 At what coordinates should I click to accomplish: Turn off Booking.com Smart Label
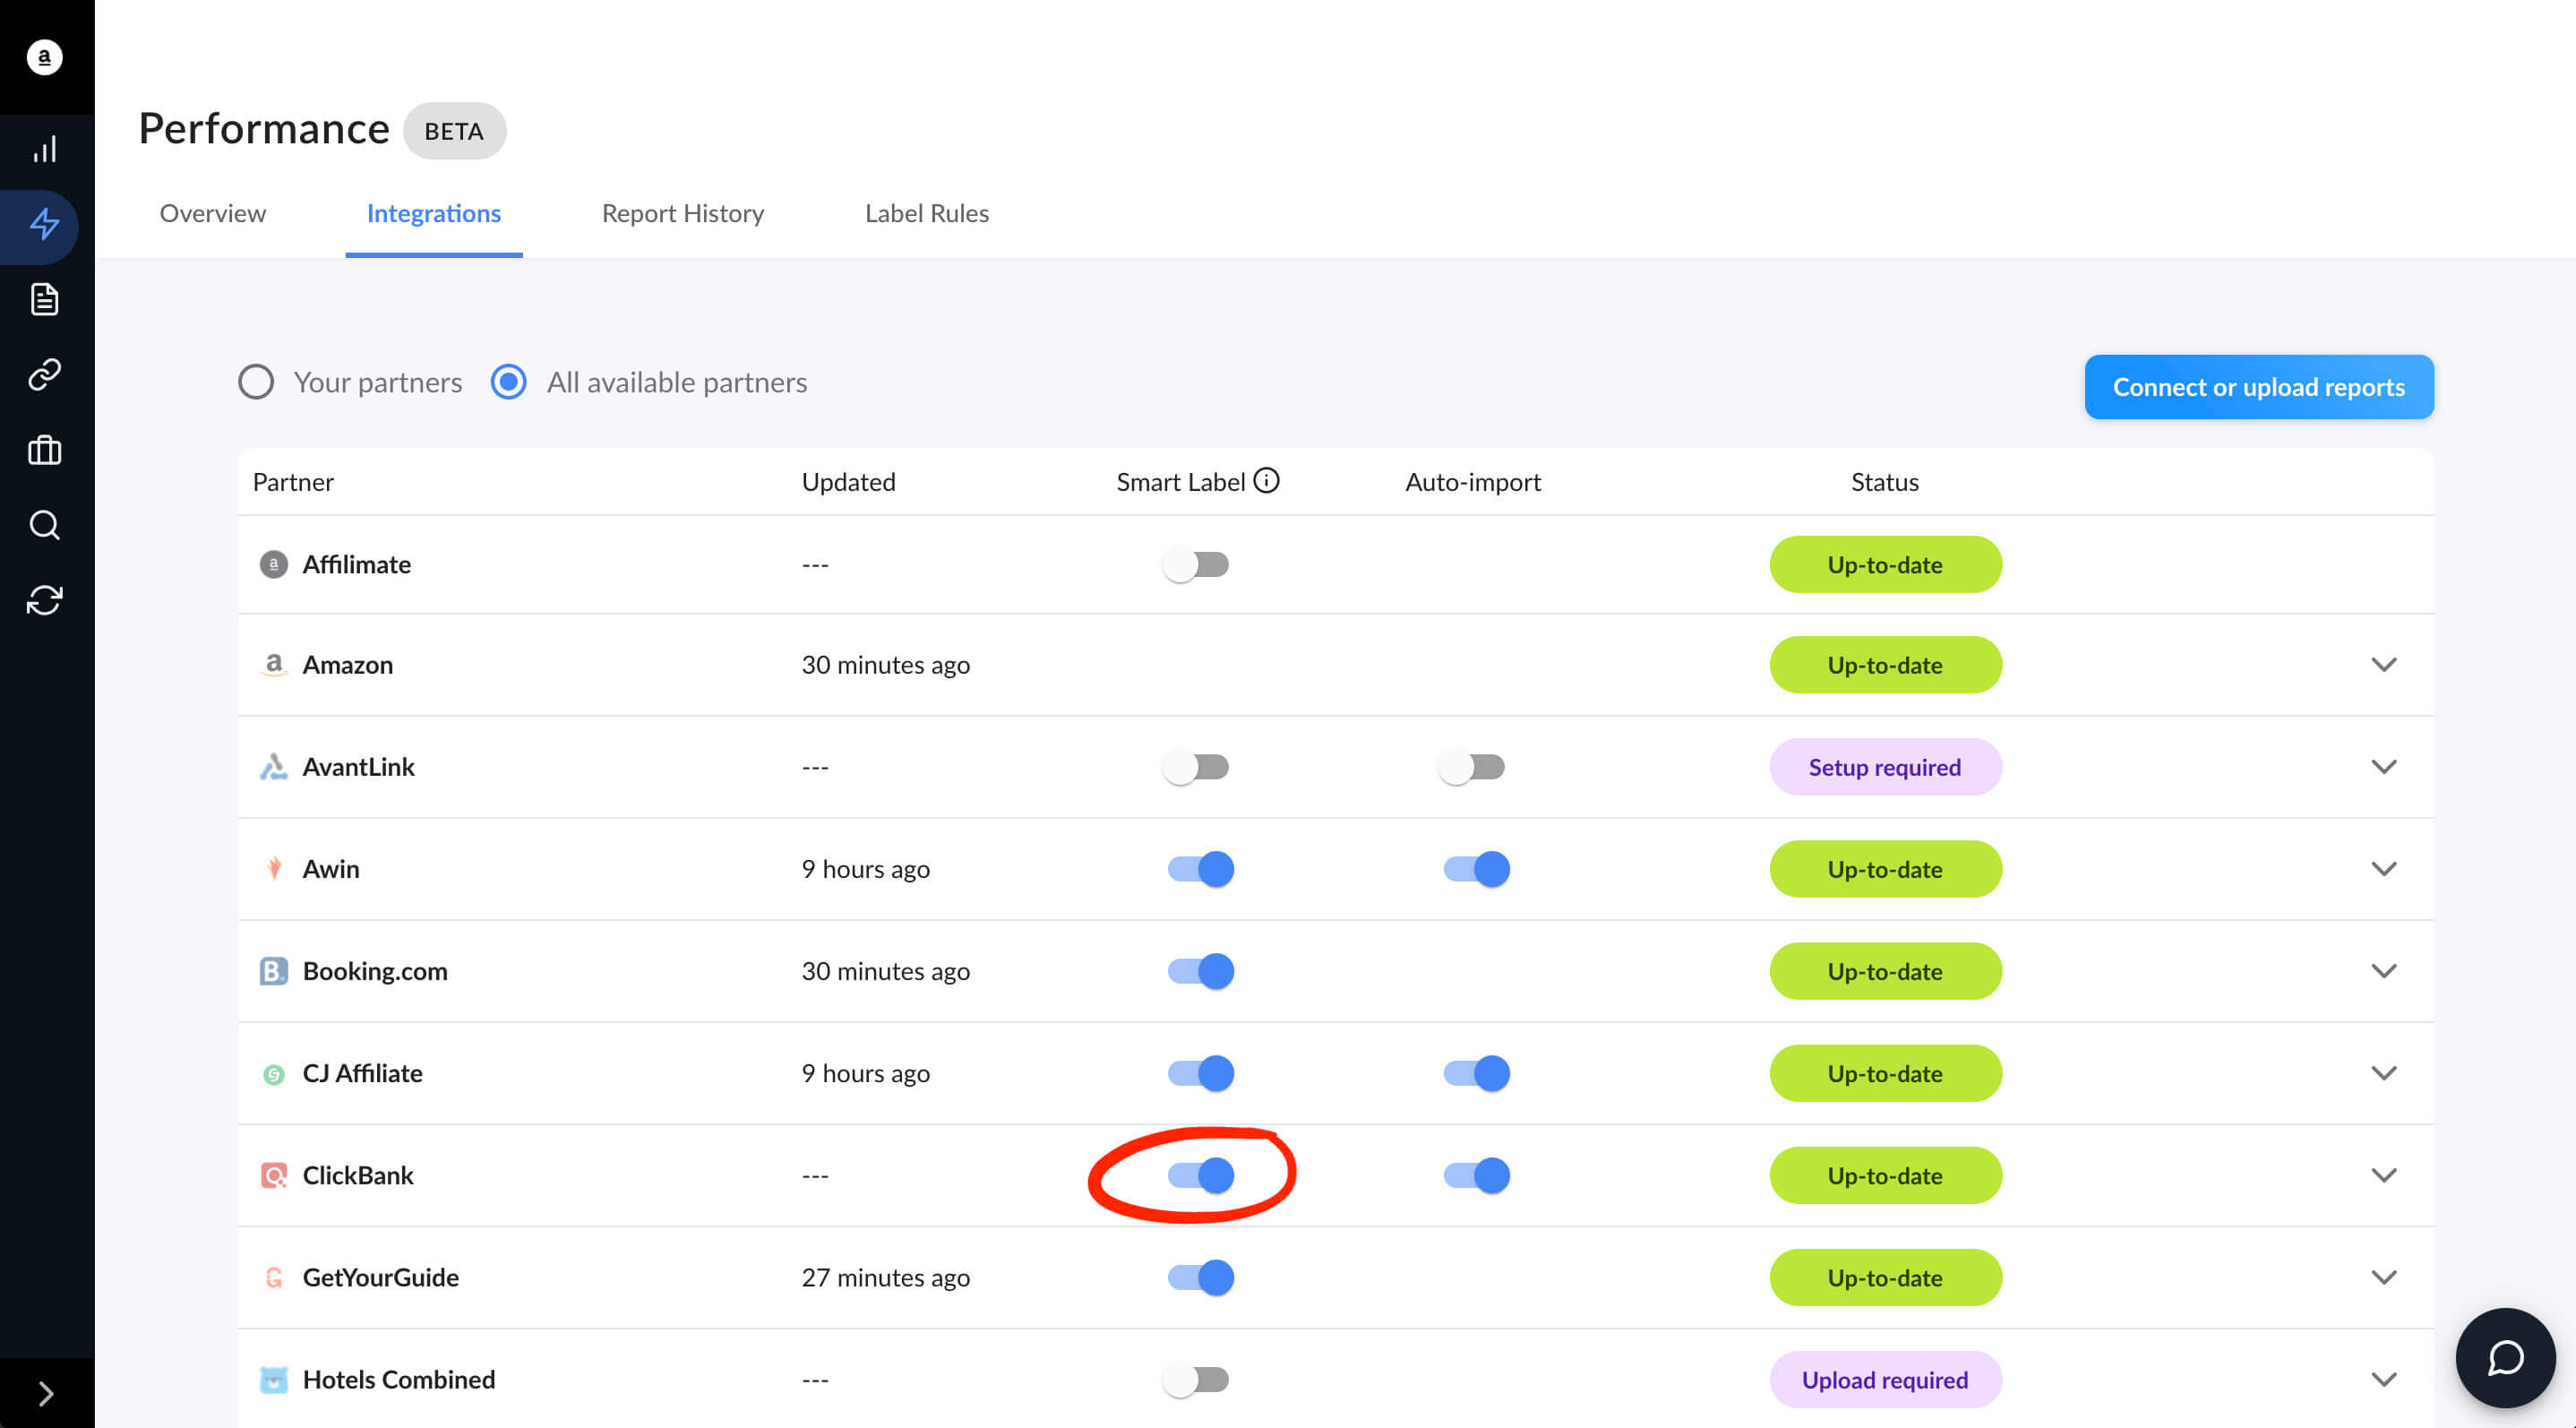(x=1201, y=971)
